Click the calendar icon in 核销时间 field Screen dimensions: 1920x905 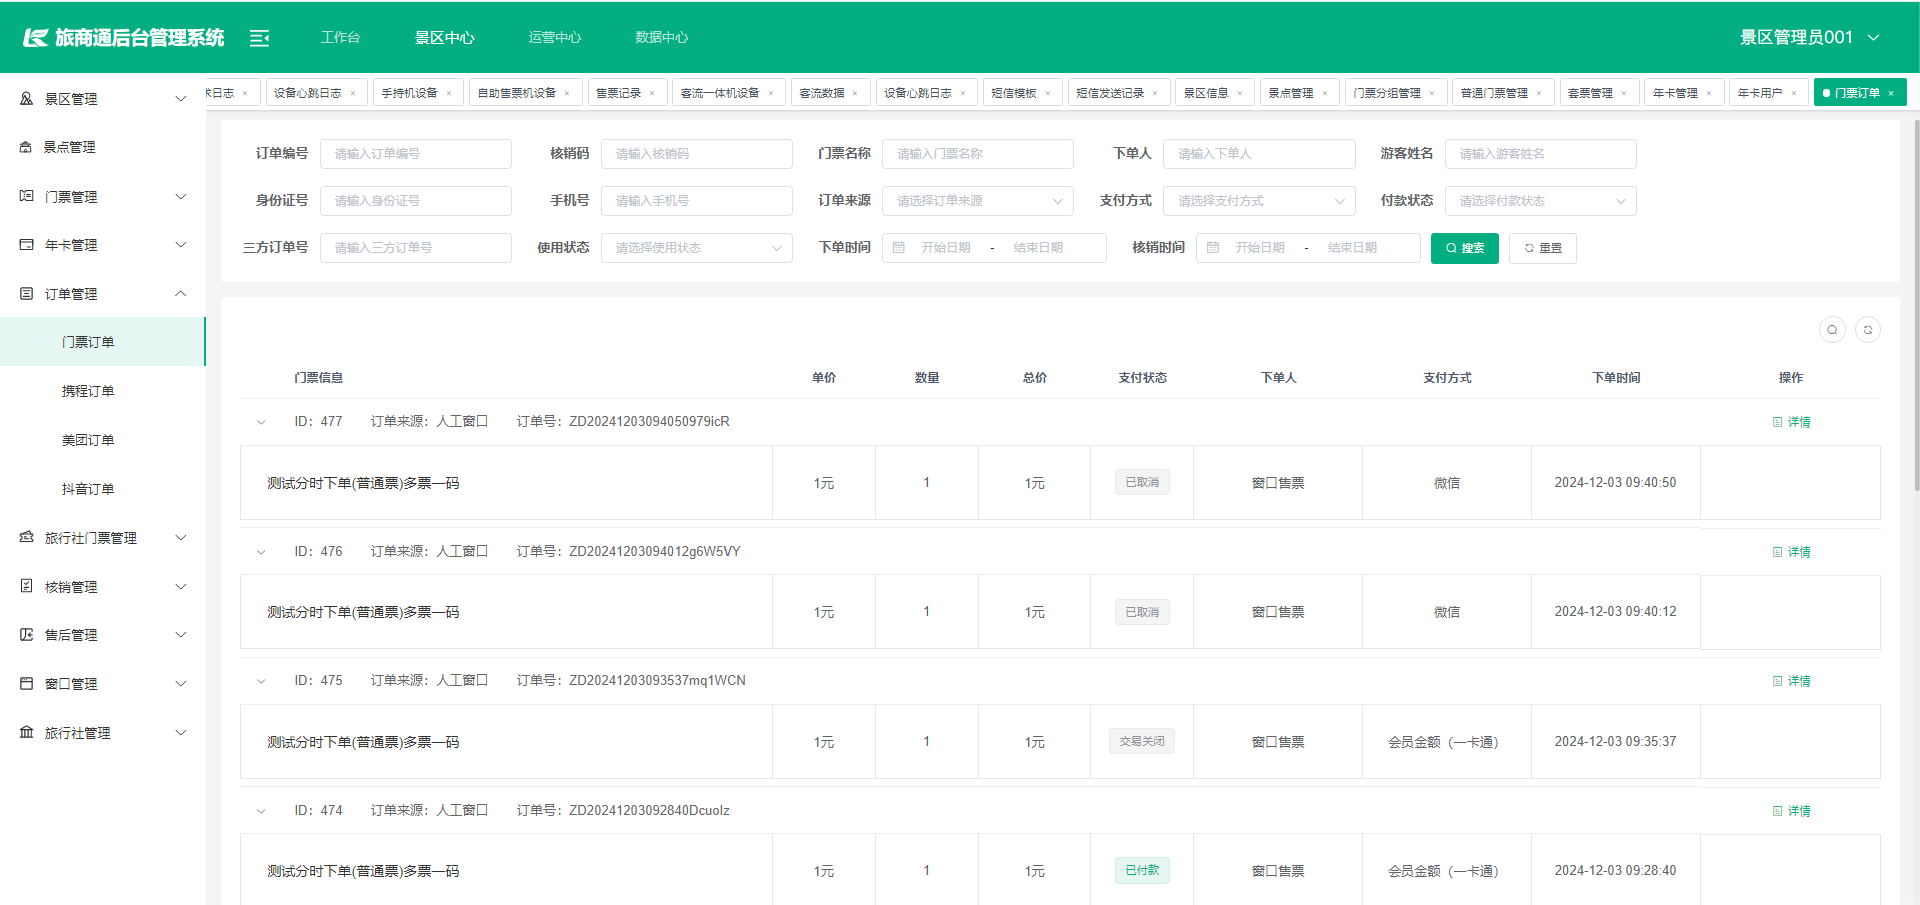click(x=1213, y=248)
